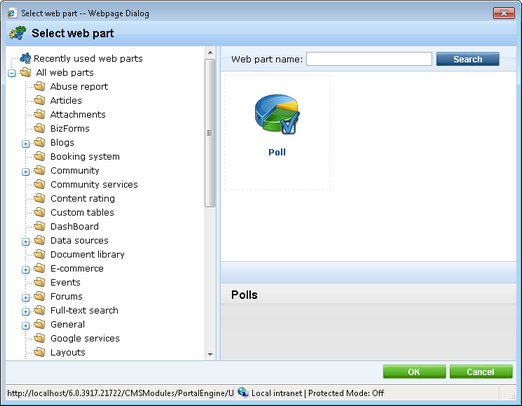522x406 pixels.
Task: Click the Recently used web parts puzzle icon
Action: point(25,58)
